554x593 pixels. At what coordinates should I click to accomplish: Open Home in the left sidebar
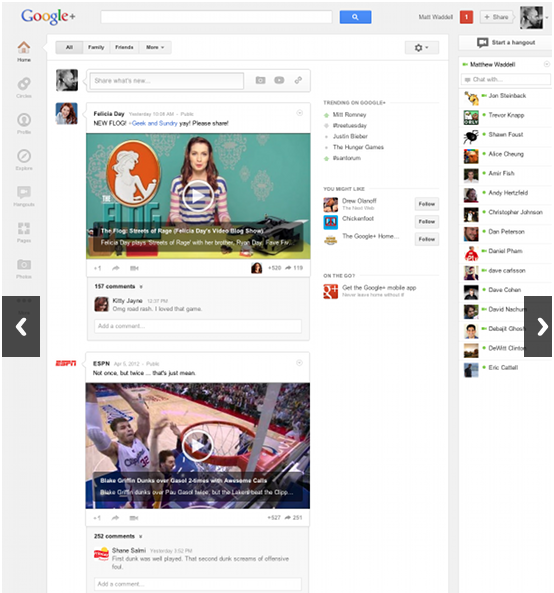click(24, 51)
